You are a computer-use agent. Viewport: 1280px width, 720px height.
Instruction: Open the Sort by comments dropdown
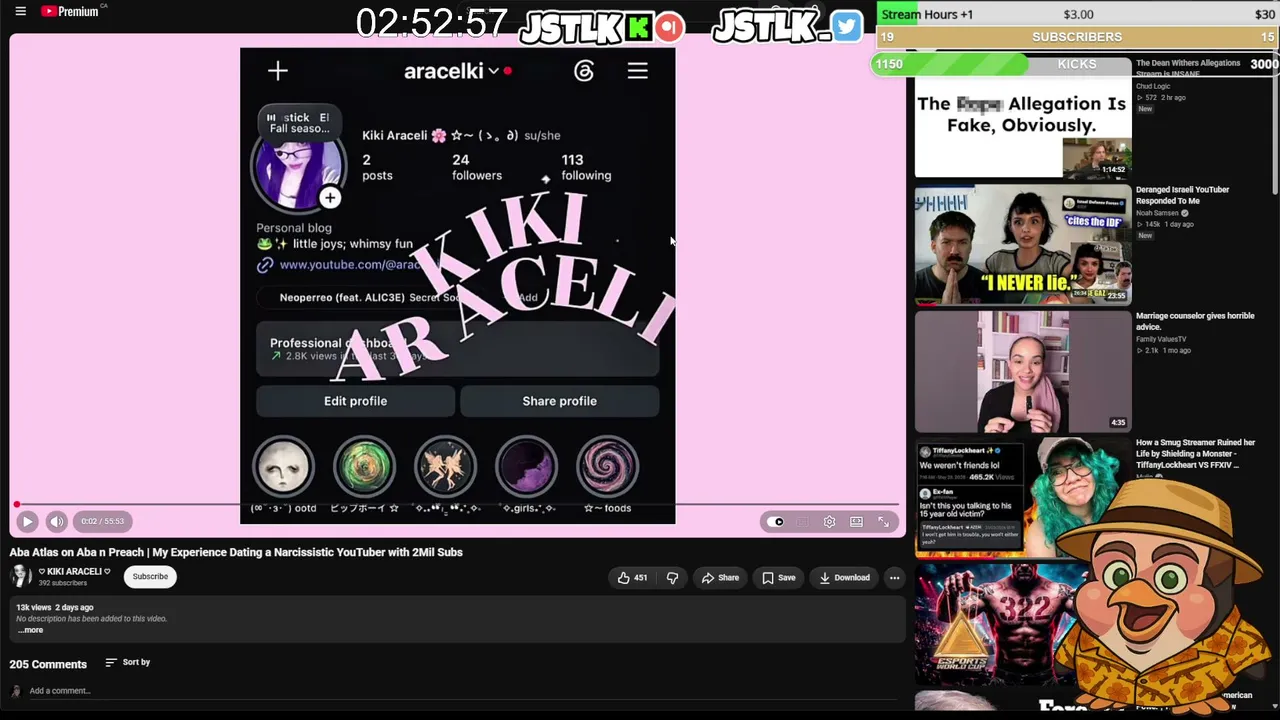(x=128, y=662)
